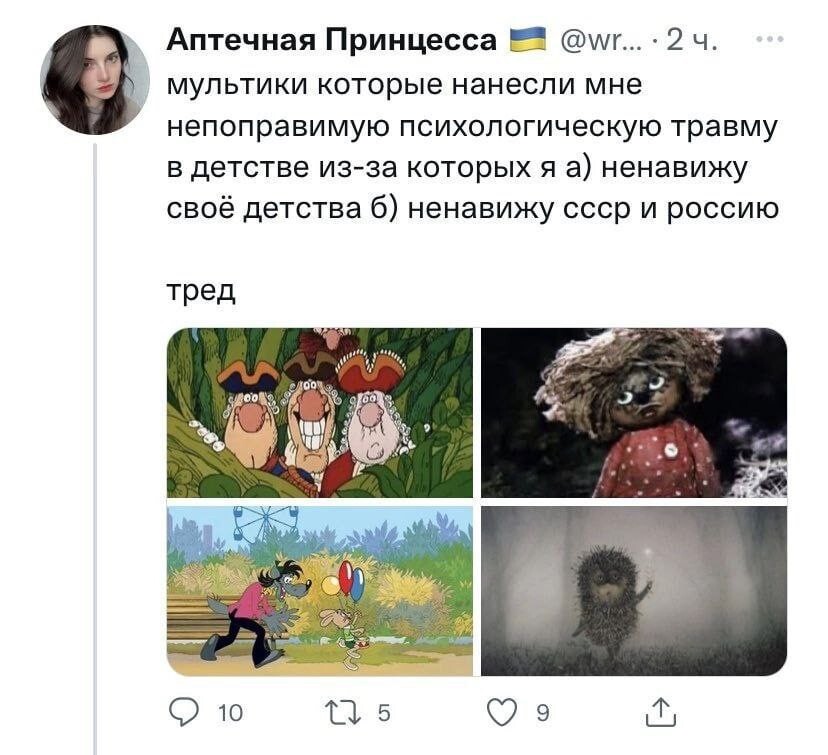The image size is (828, 755).
Task: Open the hedgehog in the fog image
Action: 634,591
